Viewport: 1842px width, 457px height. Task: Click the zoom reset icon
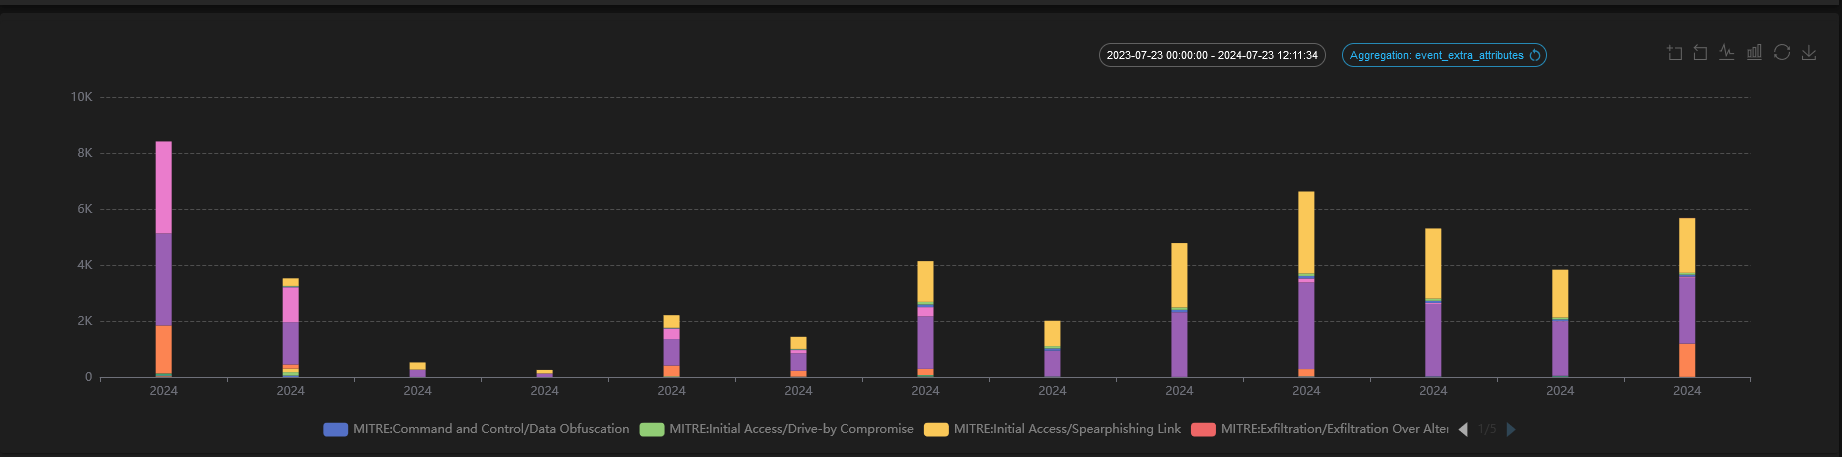[x=1700, y=53]
